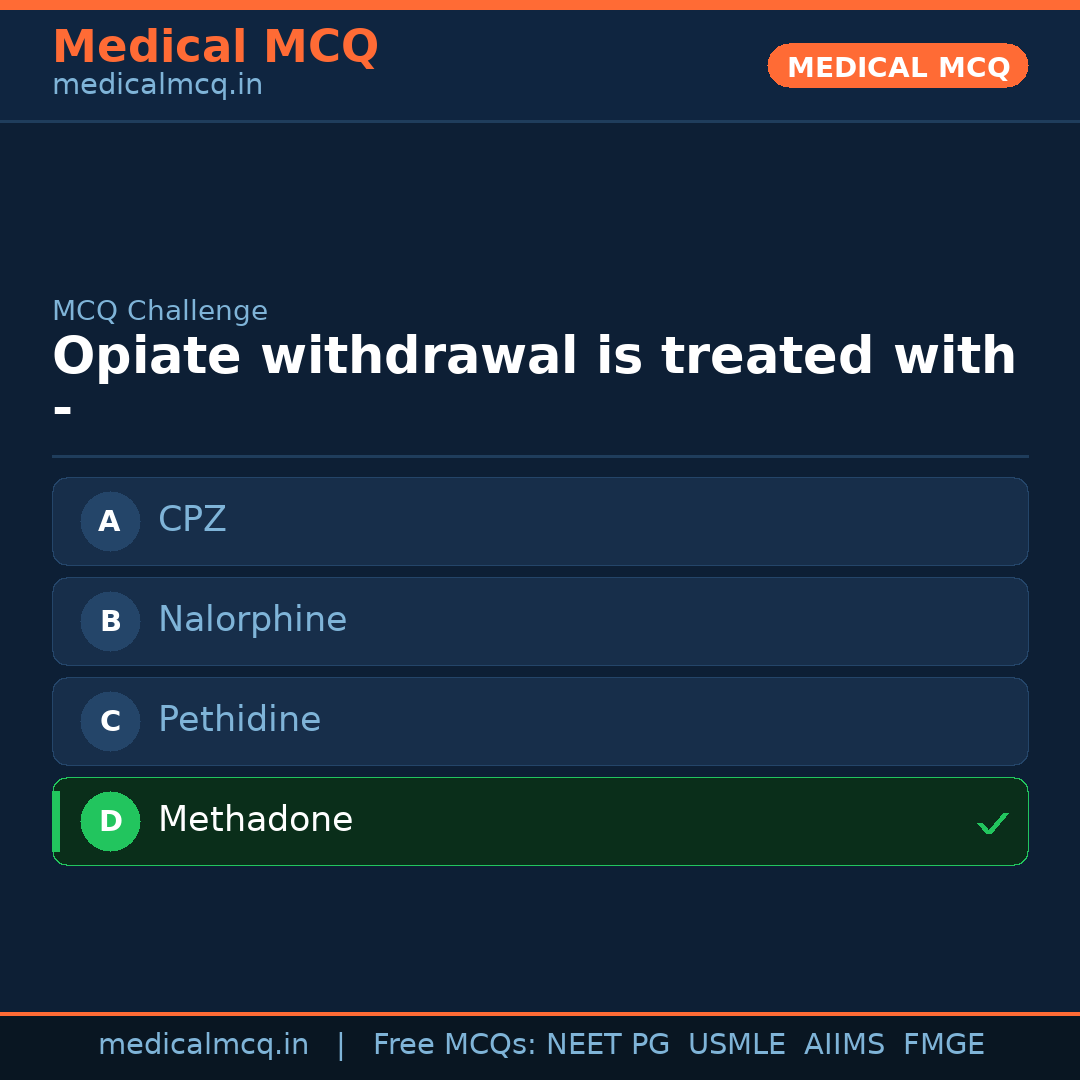Open the medicalmcq.in link in header
1080x1080 pixels.
pyautogui.click(x=157, y=84)
